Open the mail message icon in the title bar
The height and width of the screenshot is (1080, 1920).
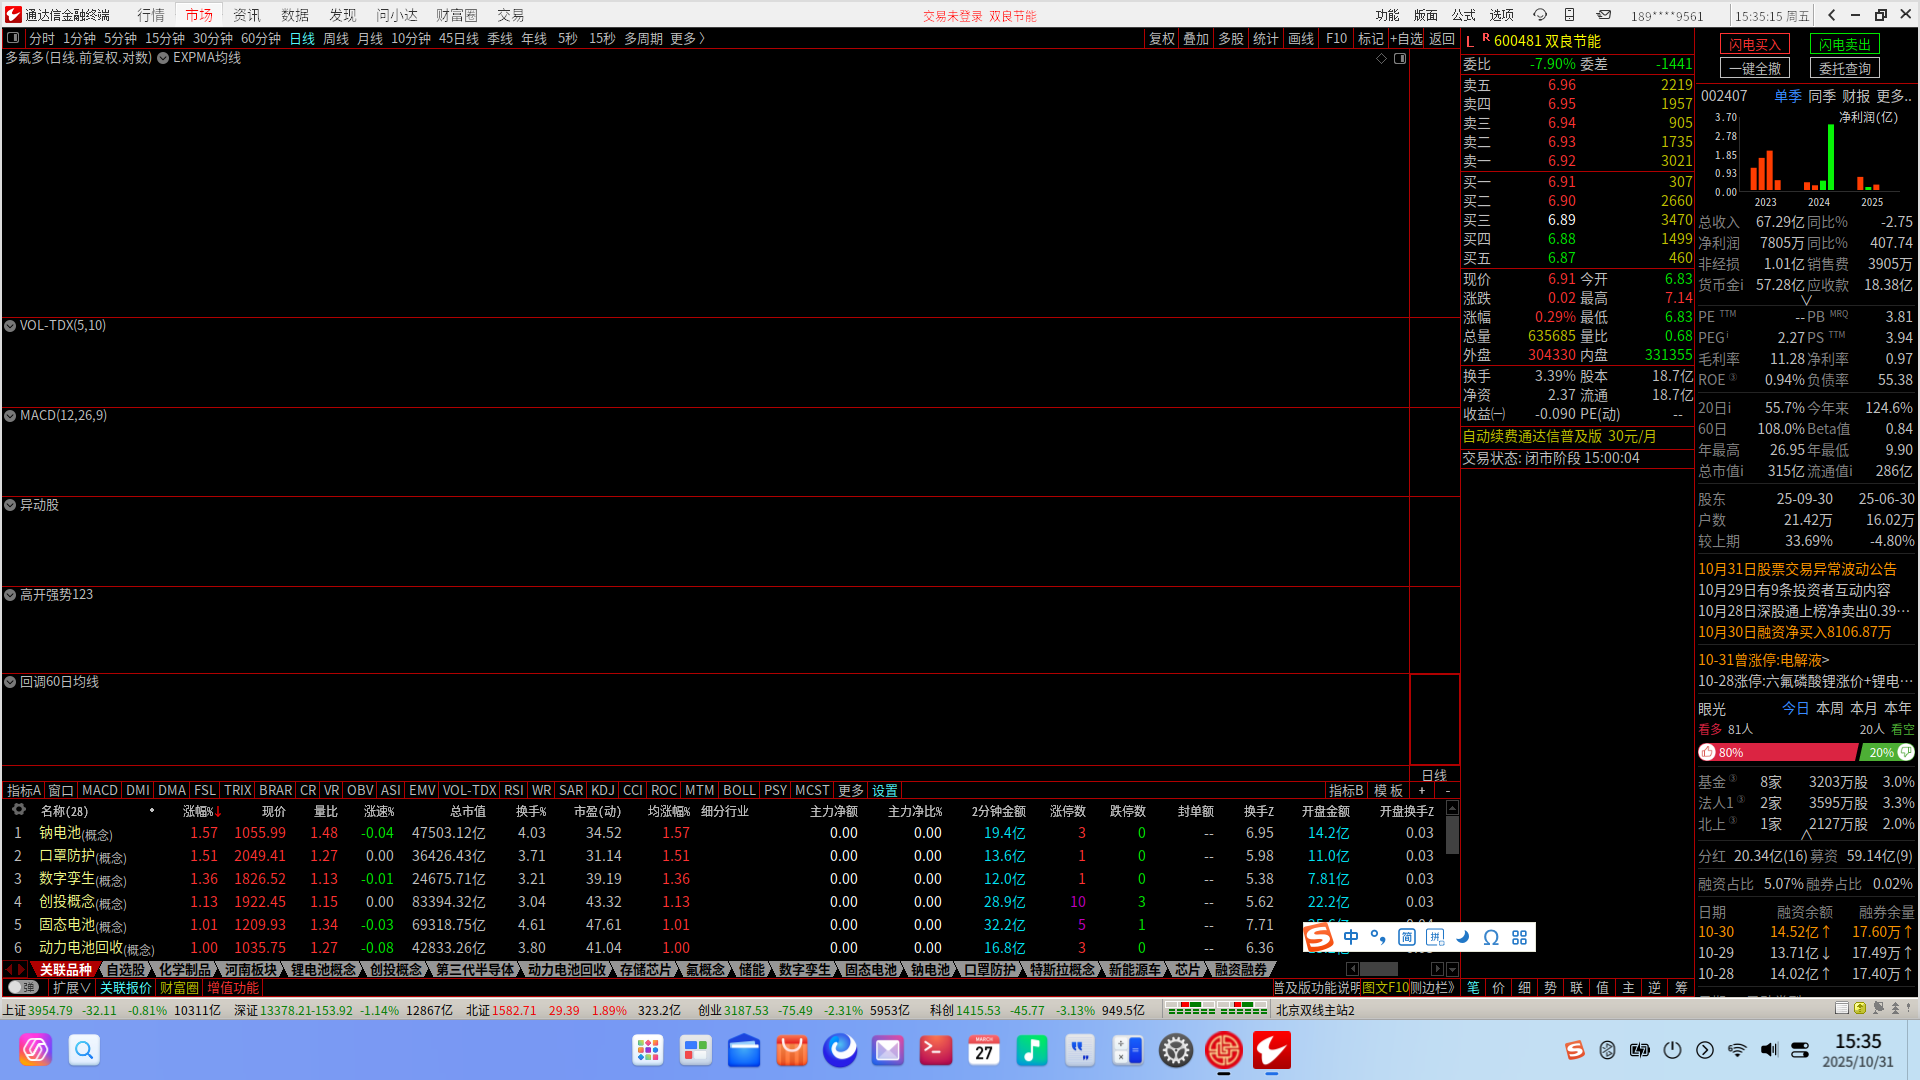[x=1604, y=15]
